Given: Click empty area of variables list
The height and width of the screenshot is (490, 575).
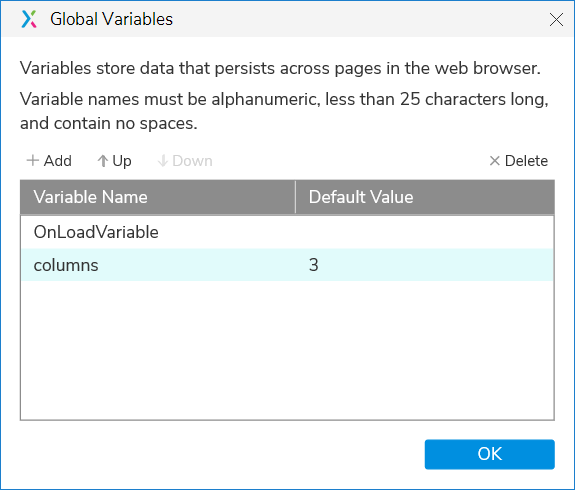Looking at the screenshot, I should click(287, 350).
